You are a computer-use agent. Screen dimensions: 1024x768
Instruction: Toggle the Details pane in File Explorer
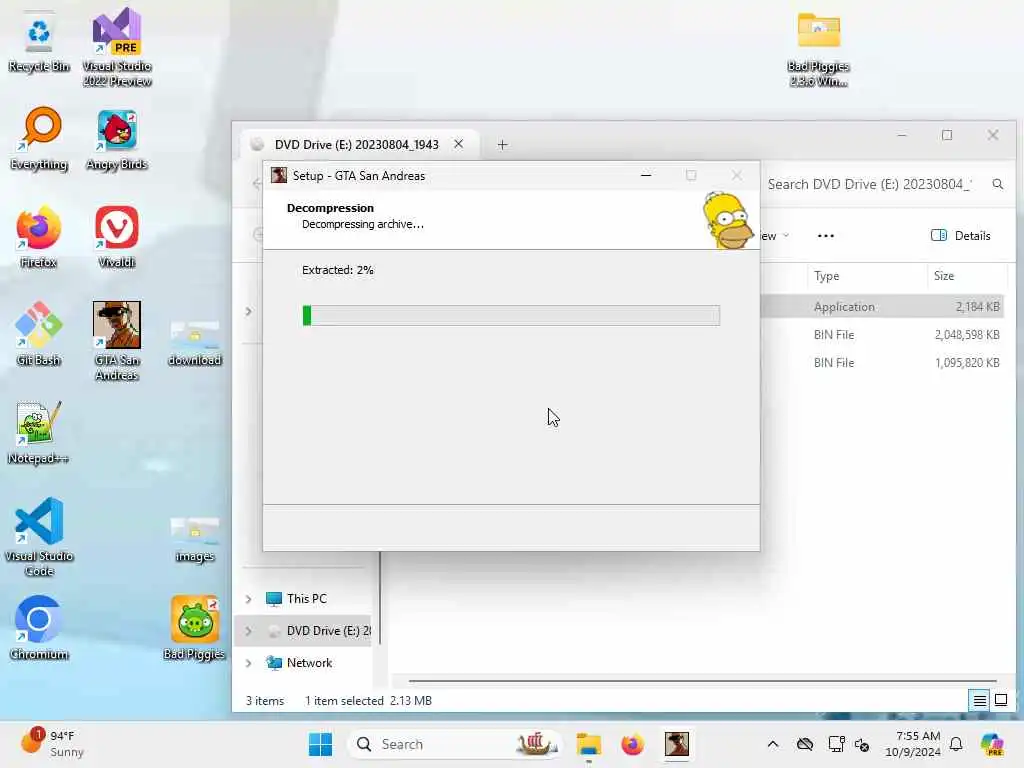click(x=960, y=236)
